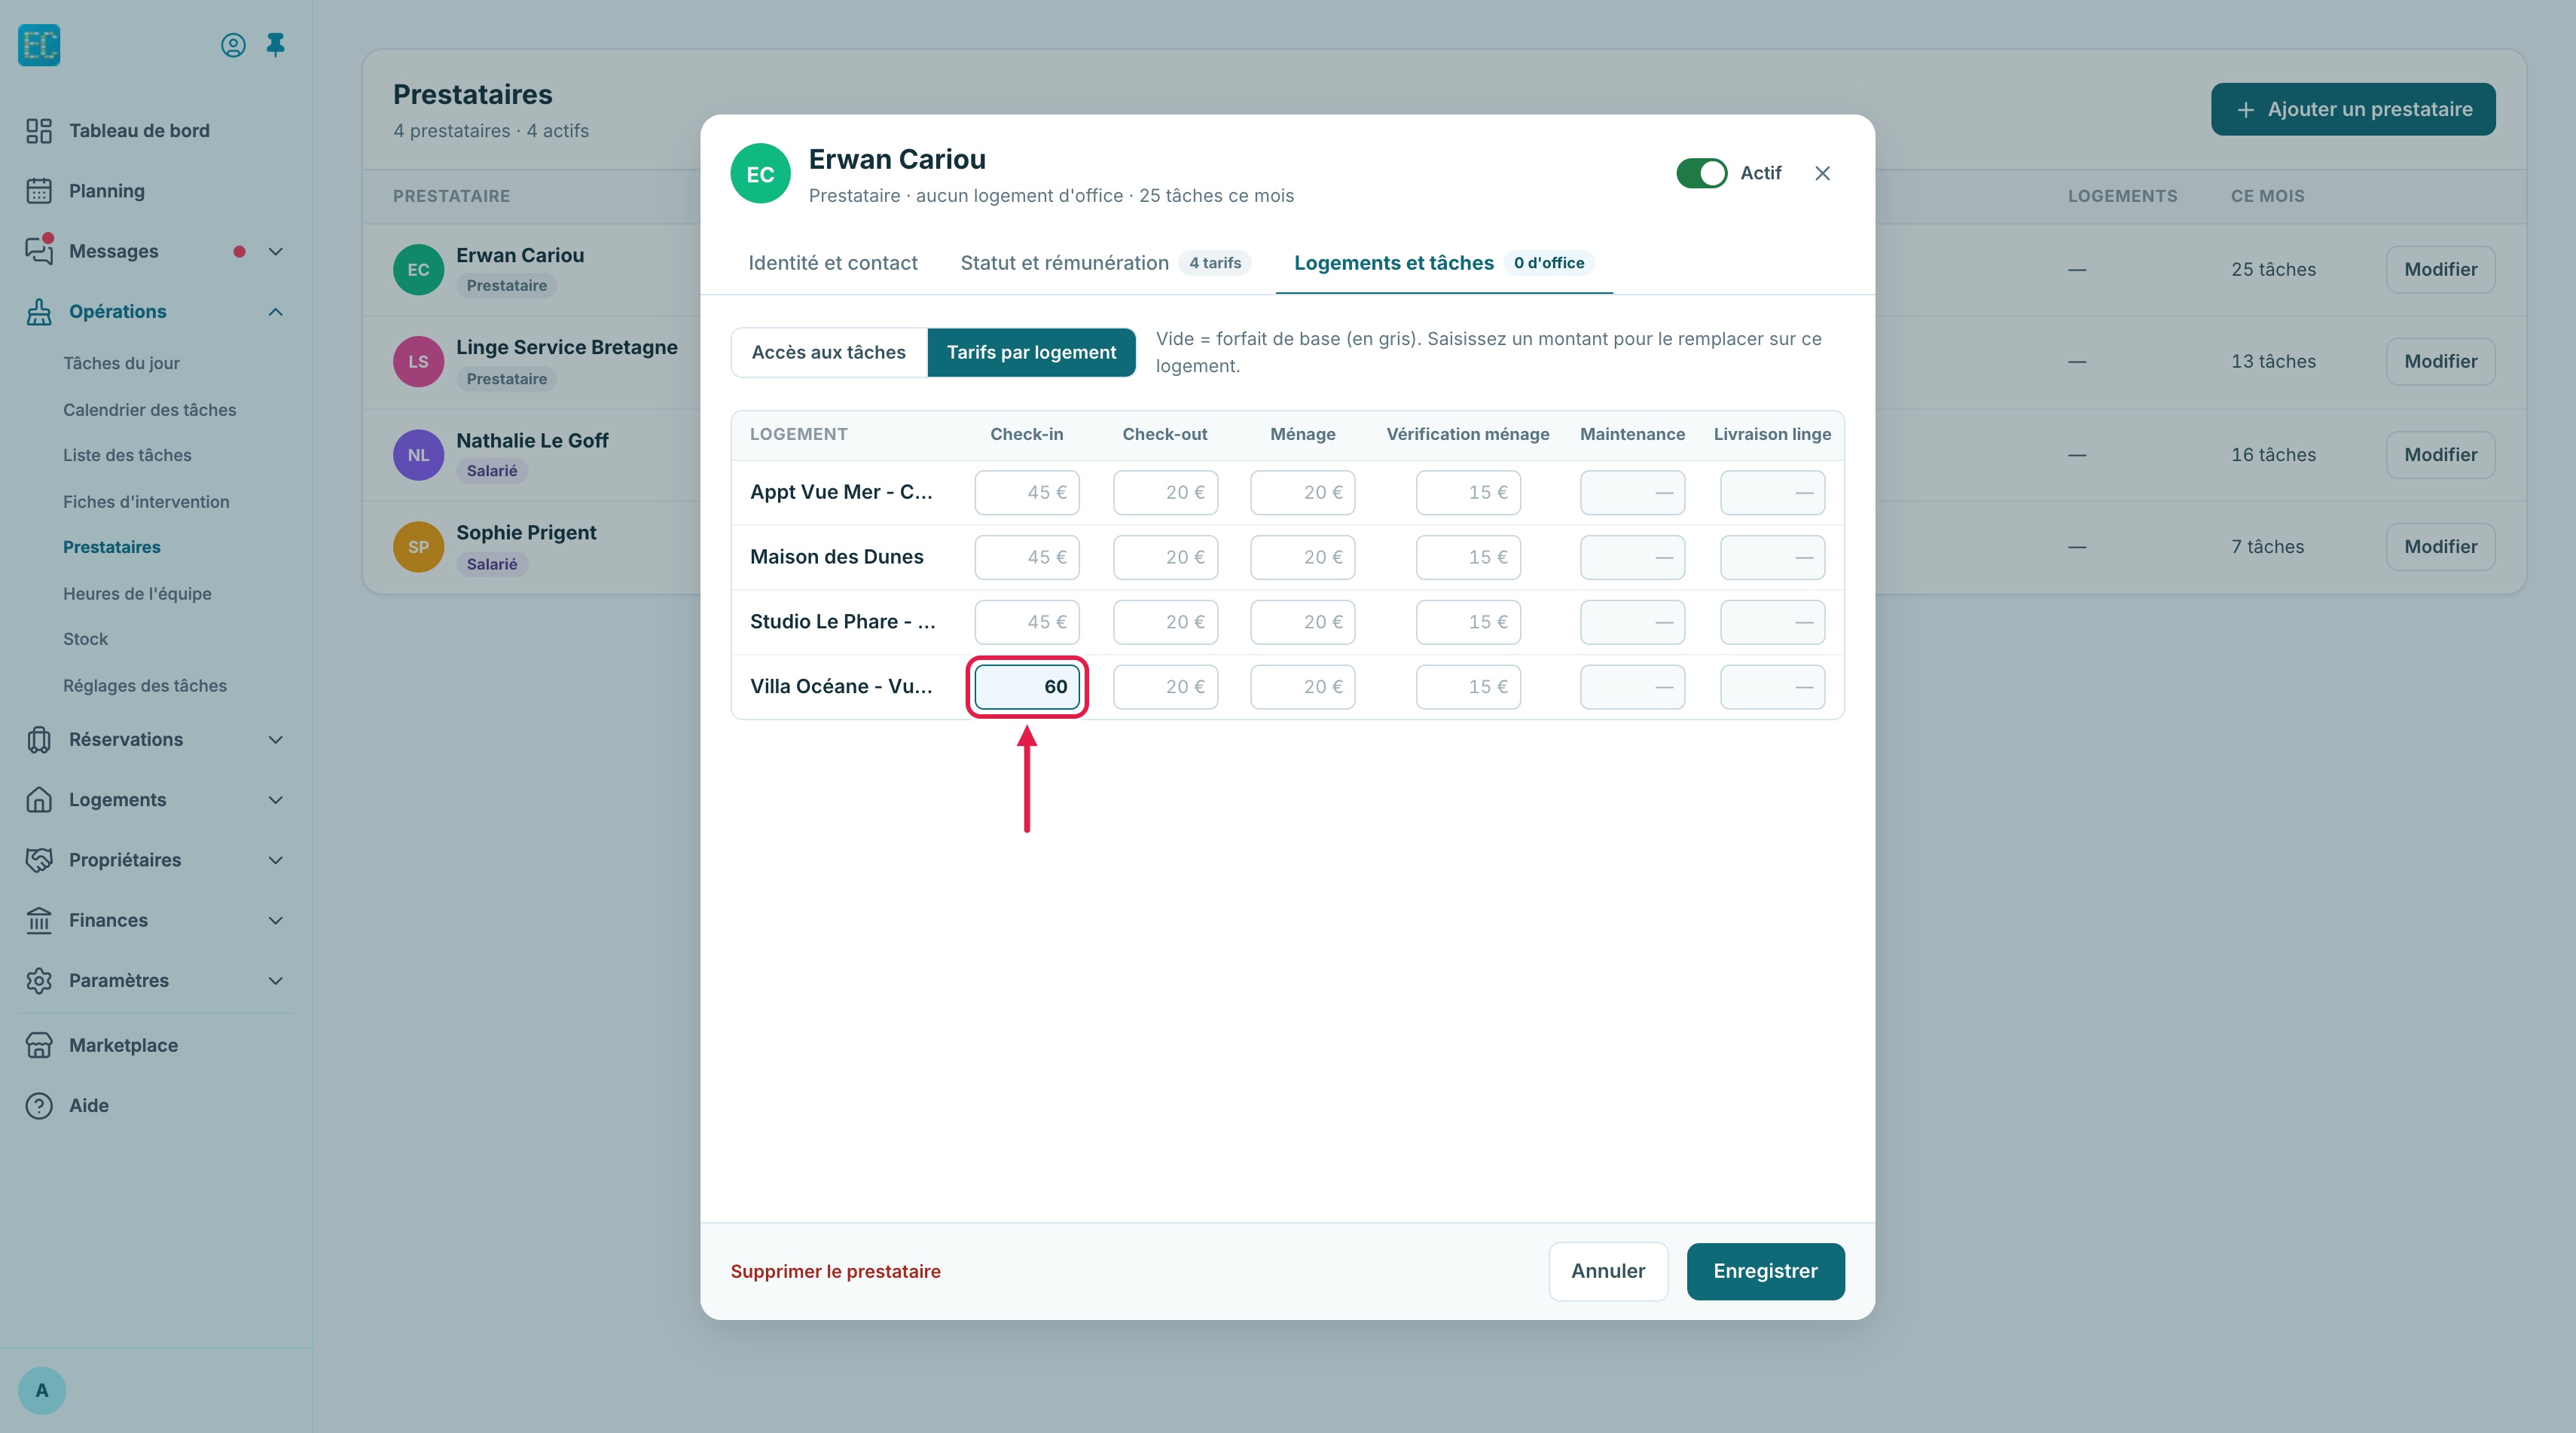Save changes with Enregistrer

coord(1765,1271)
